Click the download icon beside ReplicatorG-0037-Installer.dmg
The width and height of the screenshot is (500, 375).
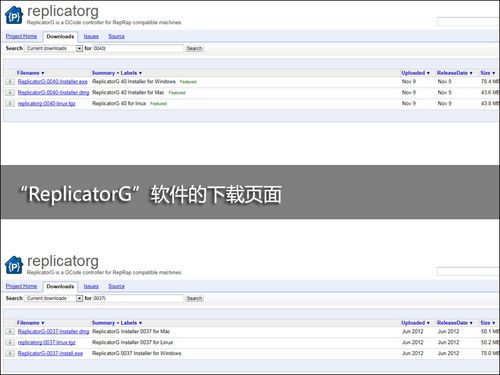coord(10,332)
